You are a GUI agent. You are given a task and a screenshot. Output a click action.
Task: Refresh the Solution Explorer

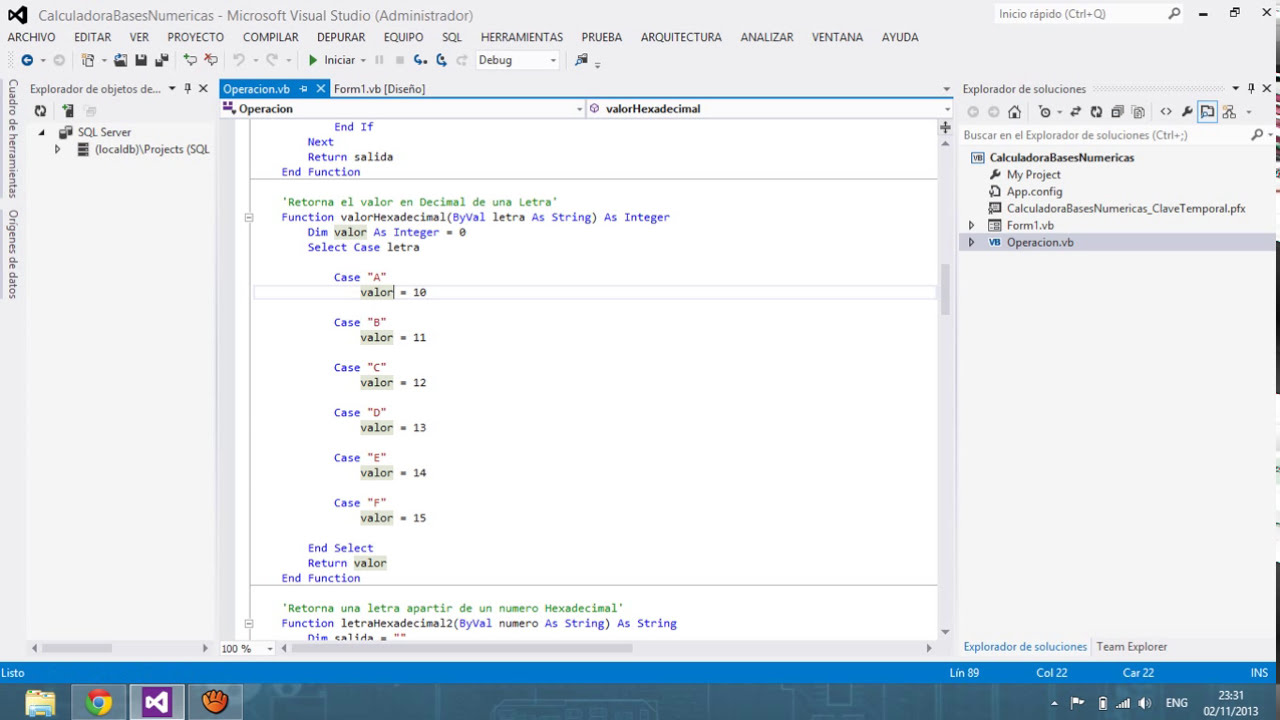(x=1096, y=112)
